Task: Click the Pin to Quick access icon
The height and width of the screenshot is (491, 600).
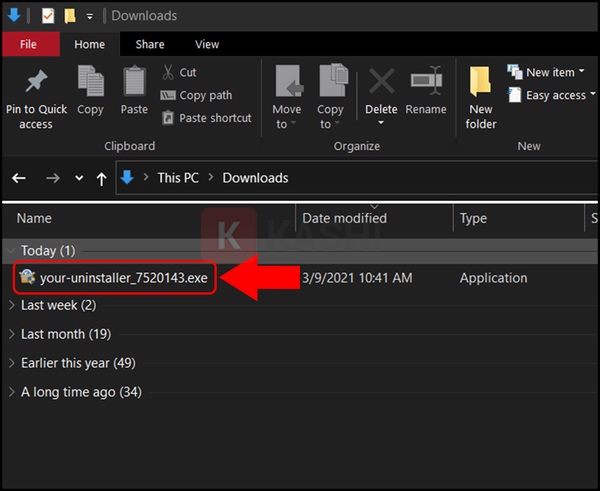Action: pos(36,81)
